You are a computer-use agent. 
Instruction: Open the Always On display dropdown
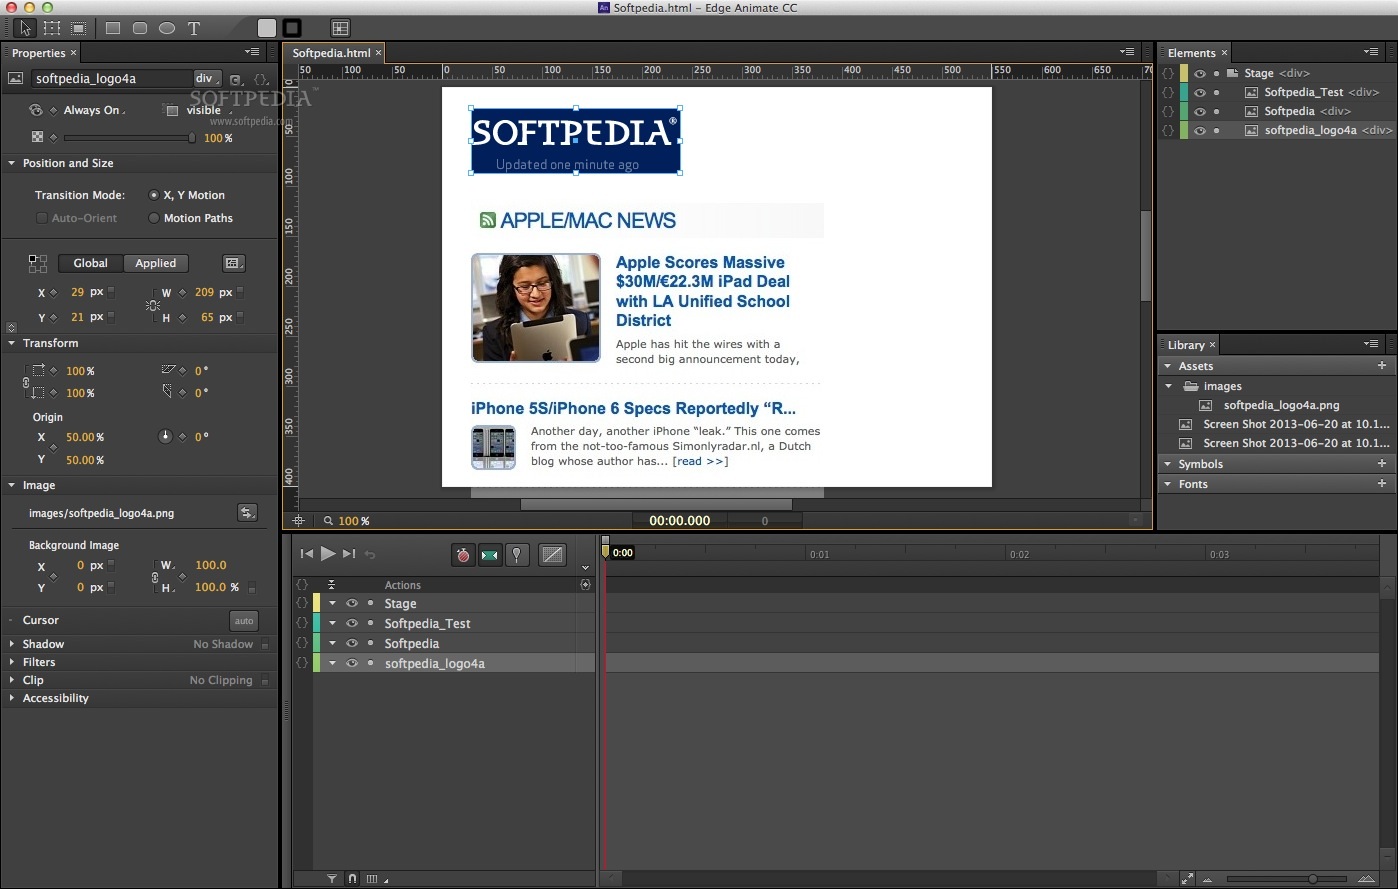93,110
